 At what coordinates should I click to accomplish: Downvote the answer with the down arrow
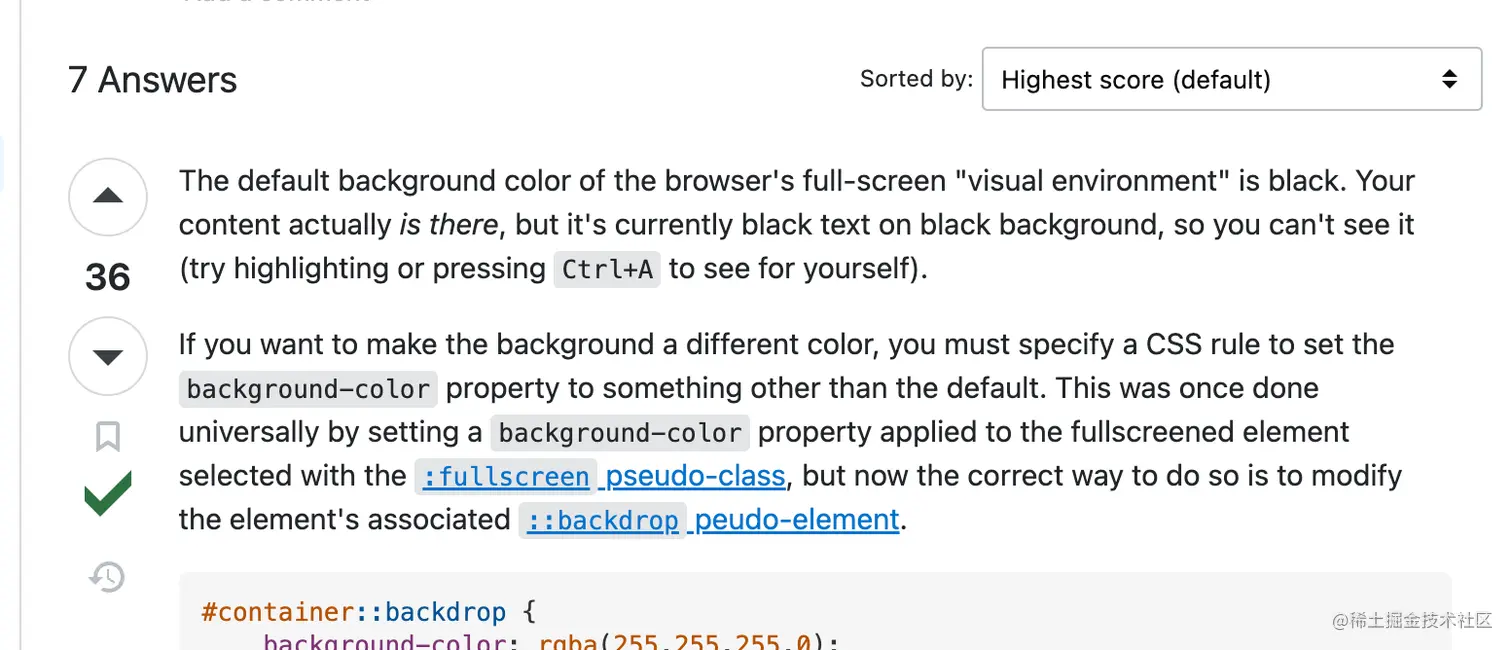[x=108, y=356]
